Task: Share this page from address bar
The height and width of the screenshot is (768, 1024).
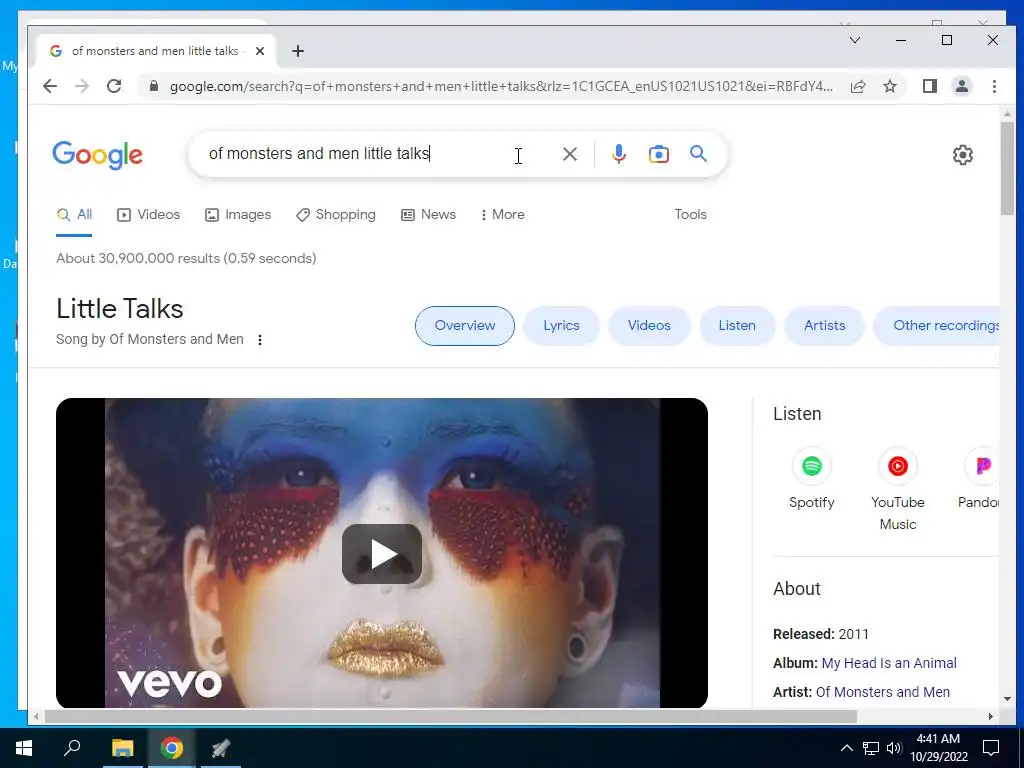Action: click(x=858, y=86)
